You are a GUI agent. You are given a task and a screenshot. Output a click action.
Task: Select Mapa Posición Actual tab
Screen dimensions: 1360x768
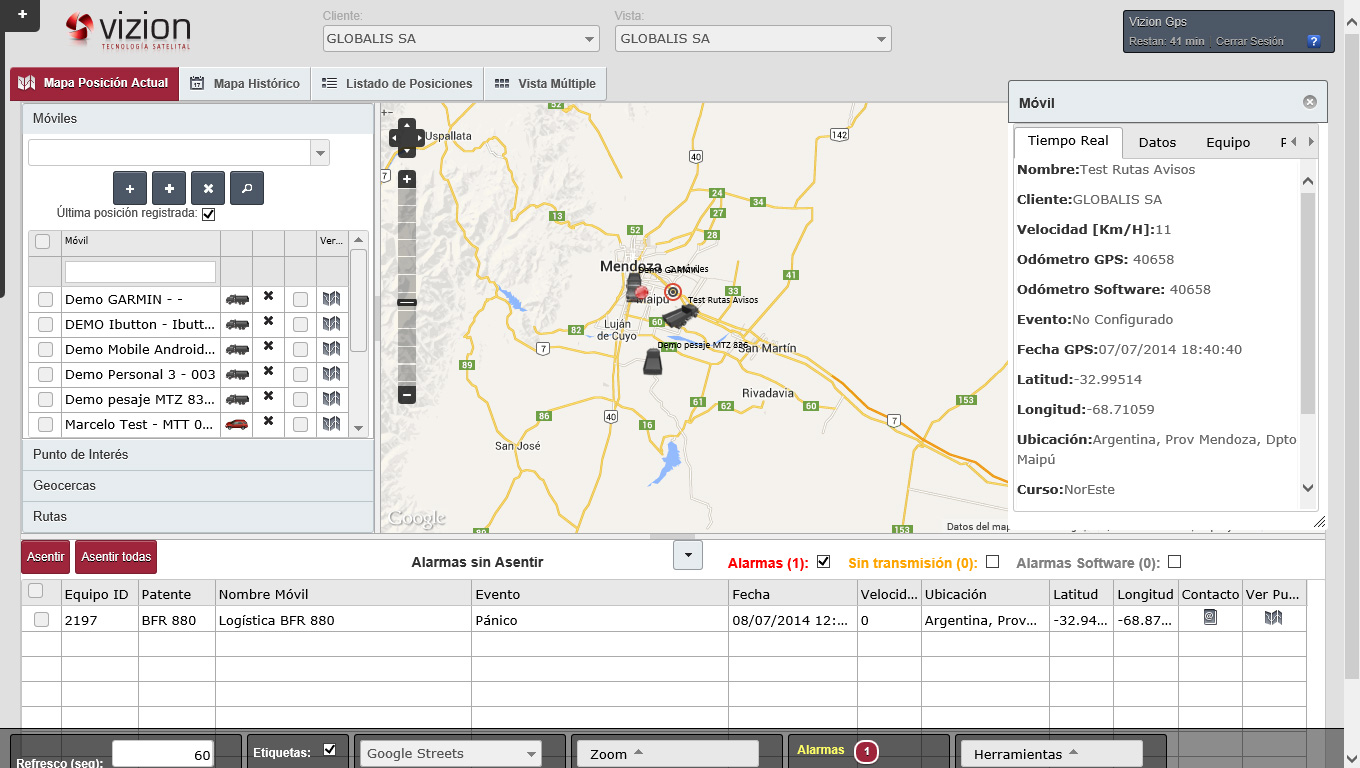[x=94, y=84]
